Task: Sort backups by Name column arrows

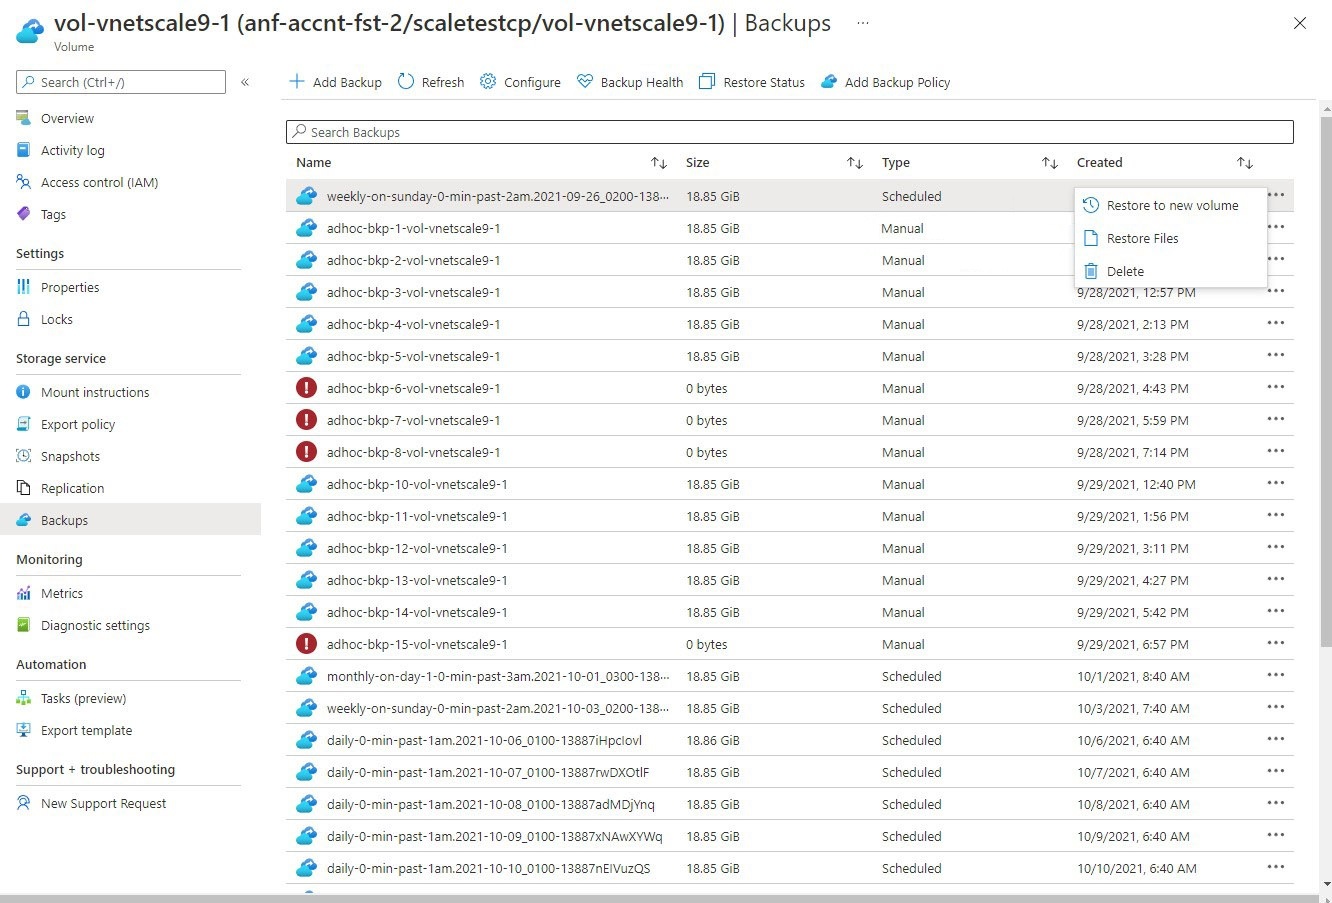Action: [658, 163]
